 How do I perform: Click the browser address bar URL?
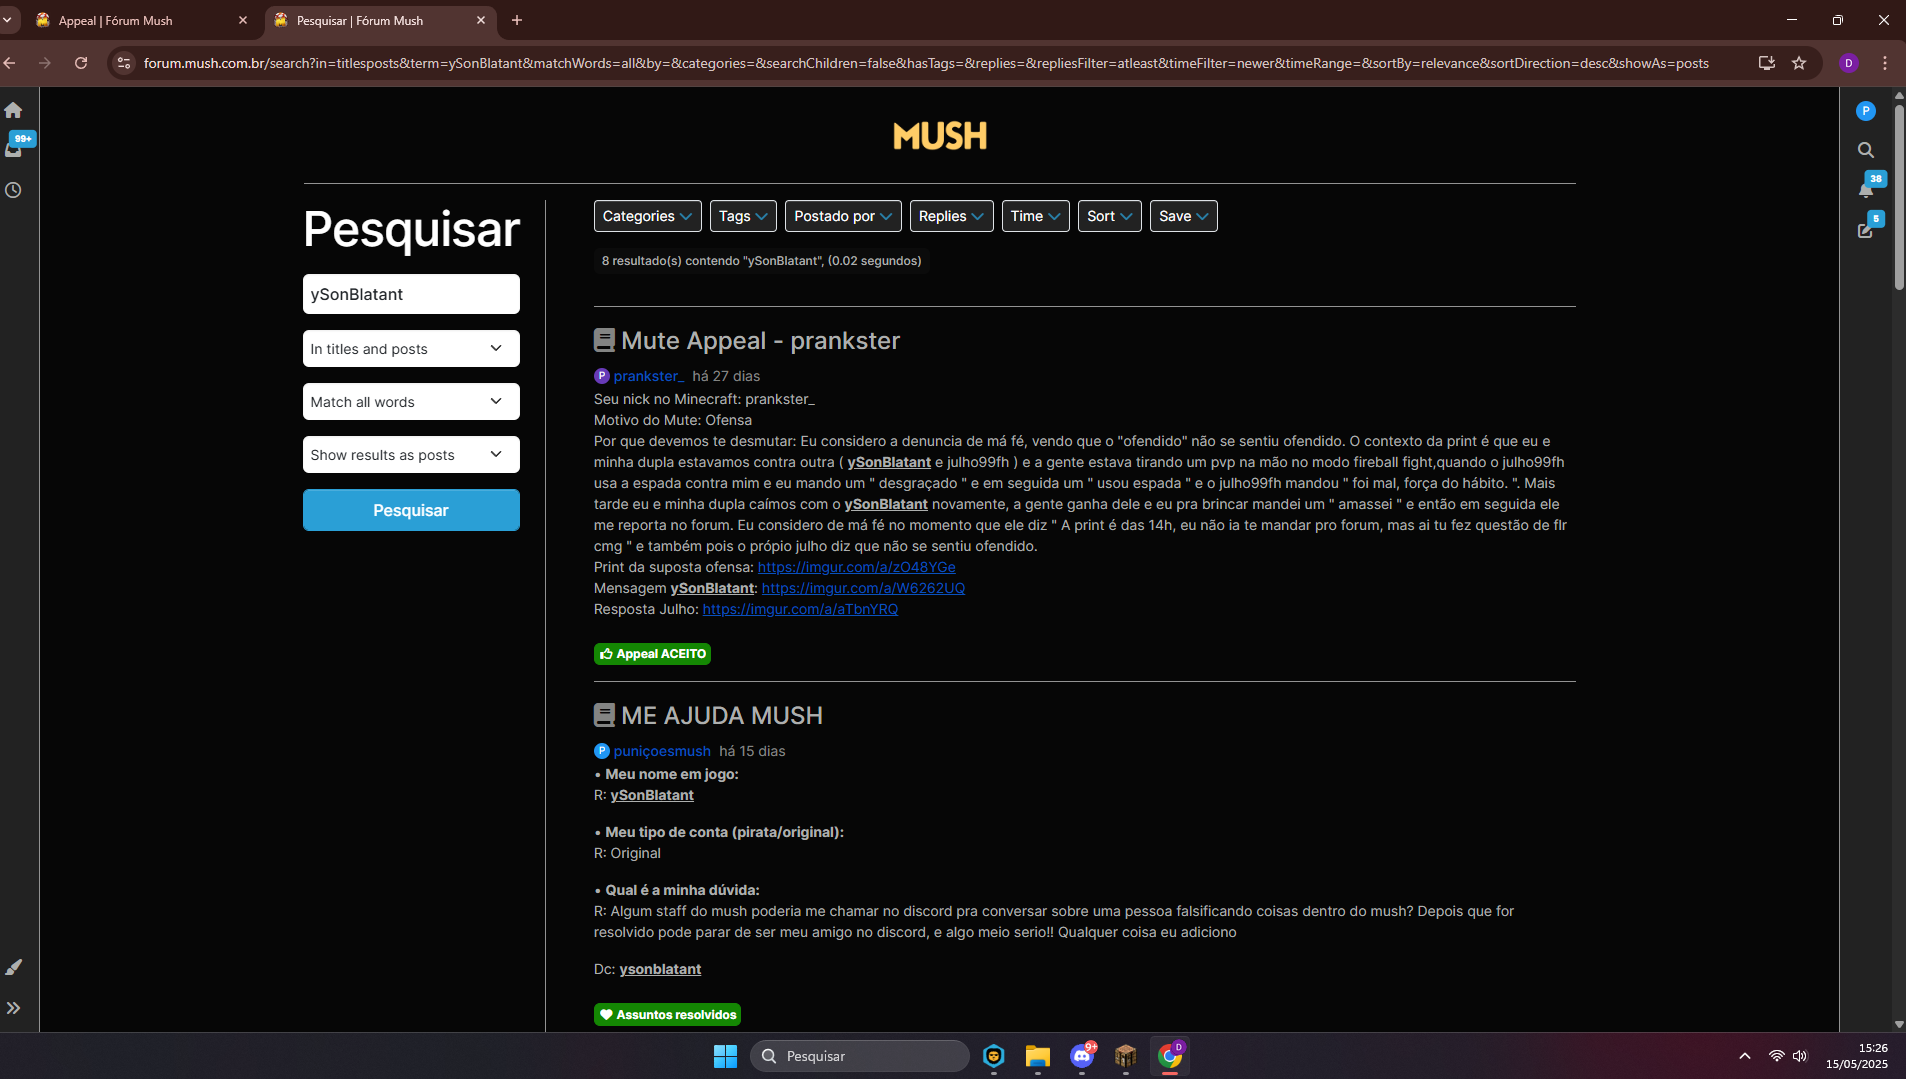click(925, 63)
